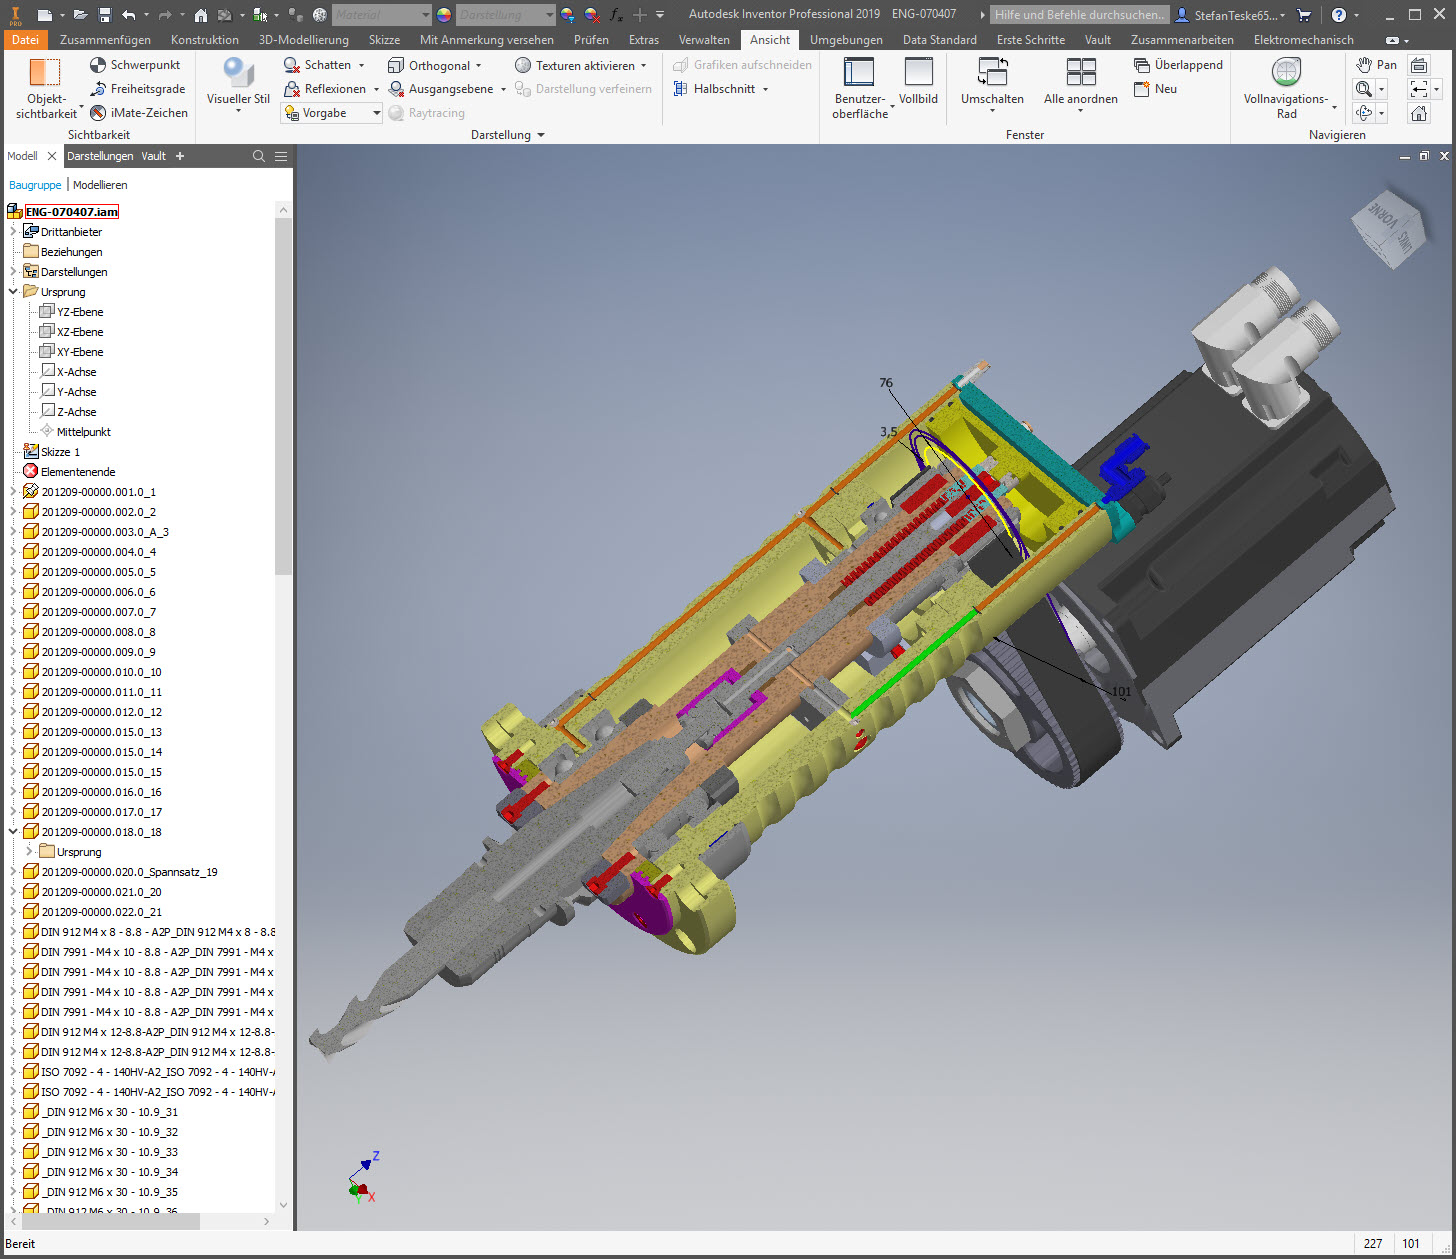Screen dimensions: 1456x1259
Task: Open the browser panel hamburger menu
Action: coord(281,156)
